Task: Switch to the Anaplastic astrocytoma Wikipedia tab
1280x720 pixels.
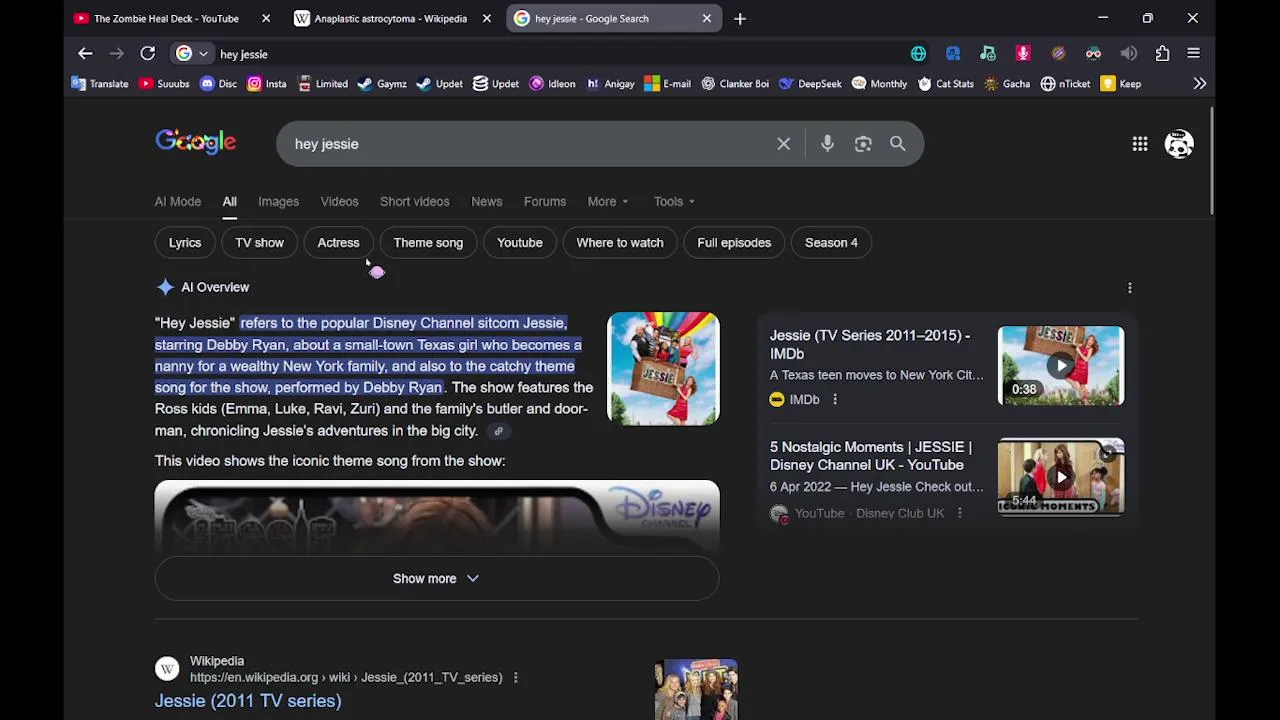Action: [391, 18]
